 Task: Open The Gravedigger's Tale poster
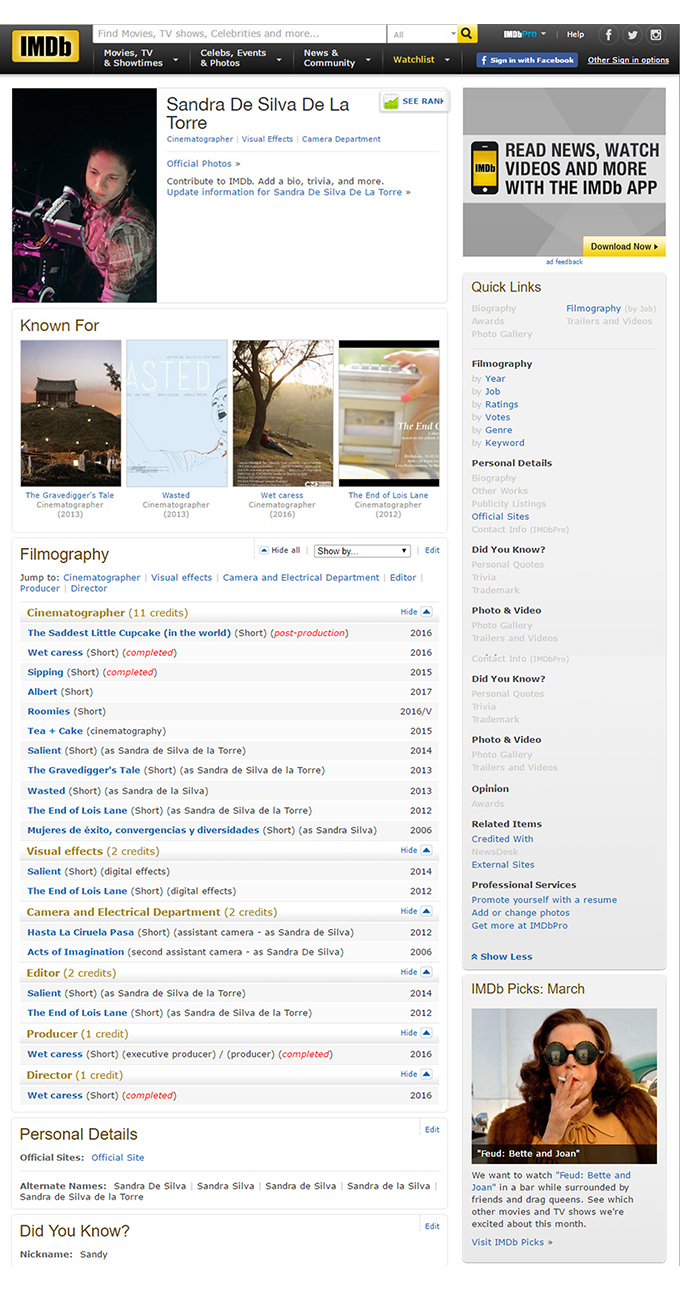tap(71, 413)
